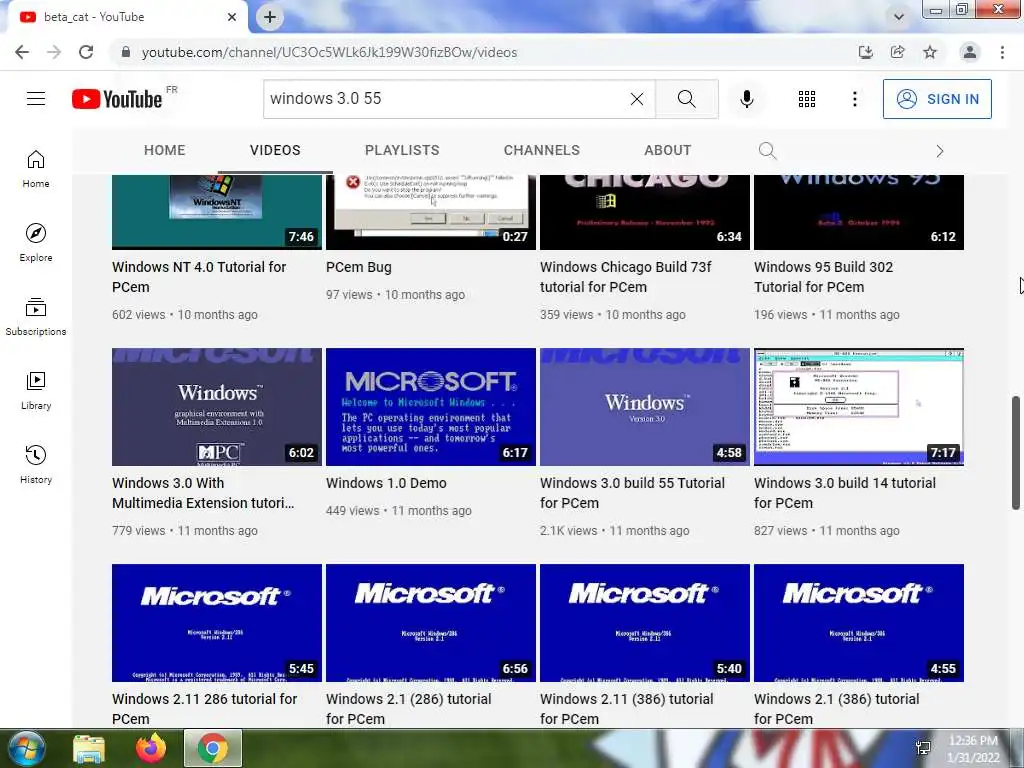Click the browser back arrow
1024x768 pixels.
22,52
